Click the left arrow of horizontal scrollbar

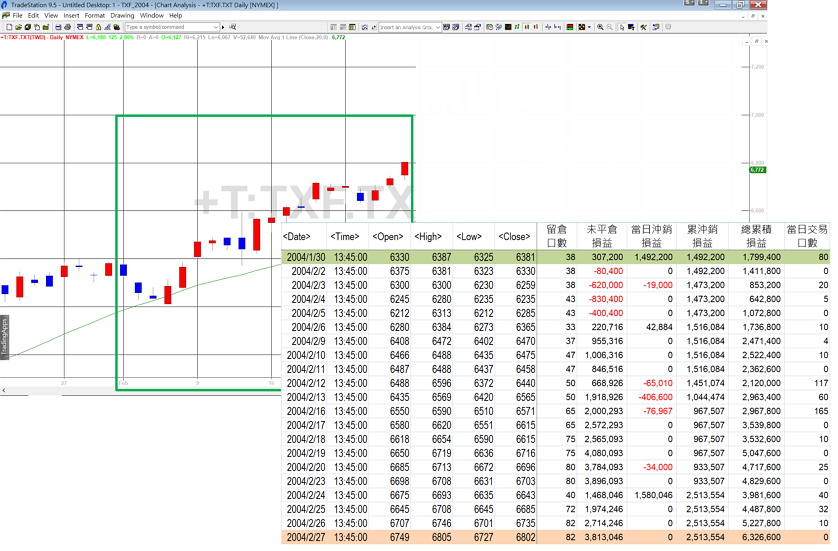[x=4, y=389]
